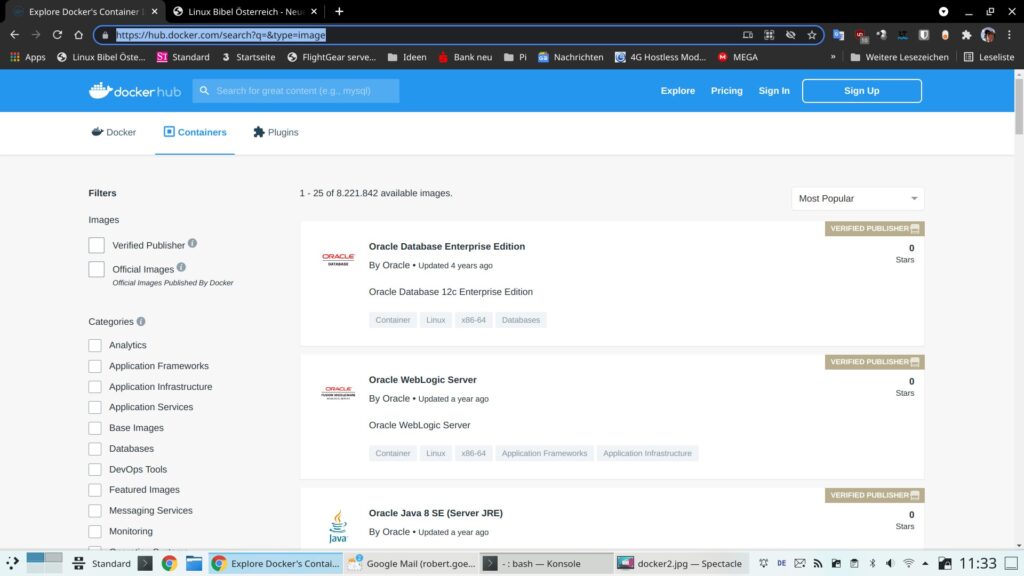The width and height of the screenshot is (1024, 576).
Task: Switch to the Containers tab
Action: tap(195, 132)
